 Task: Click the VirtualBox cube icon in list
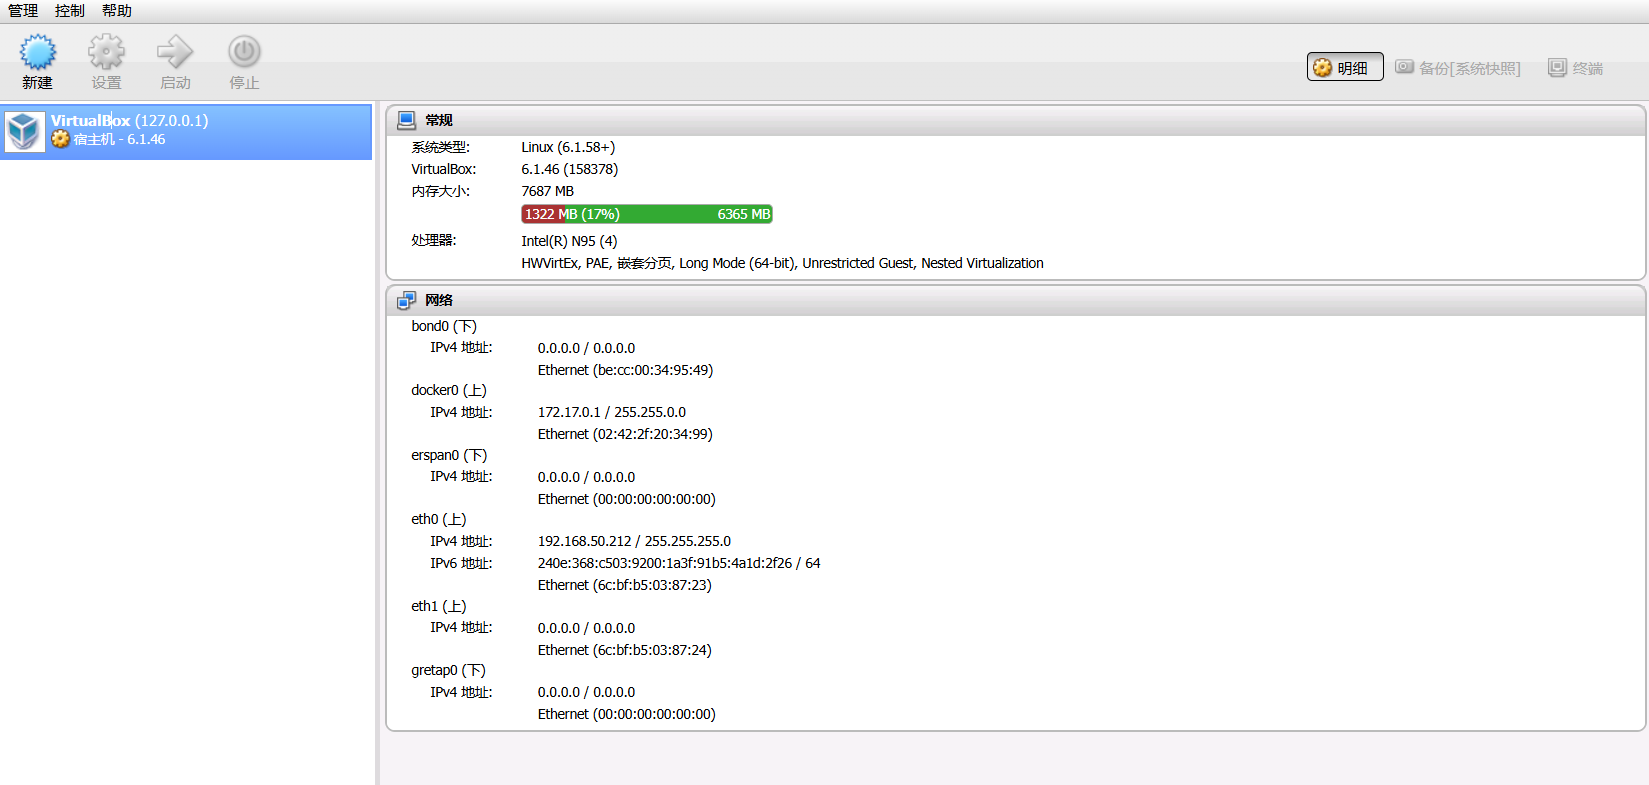click(x=24, y=131)
